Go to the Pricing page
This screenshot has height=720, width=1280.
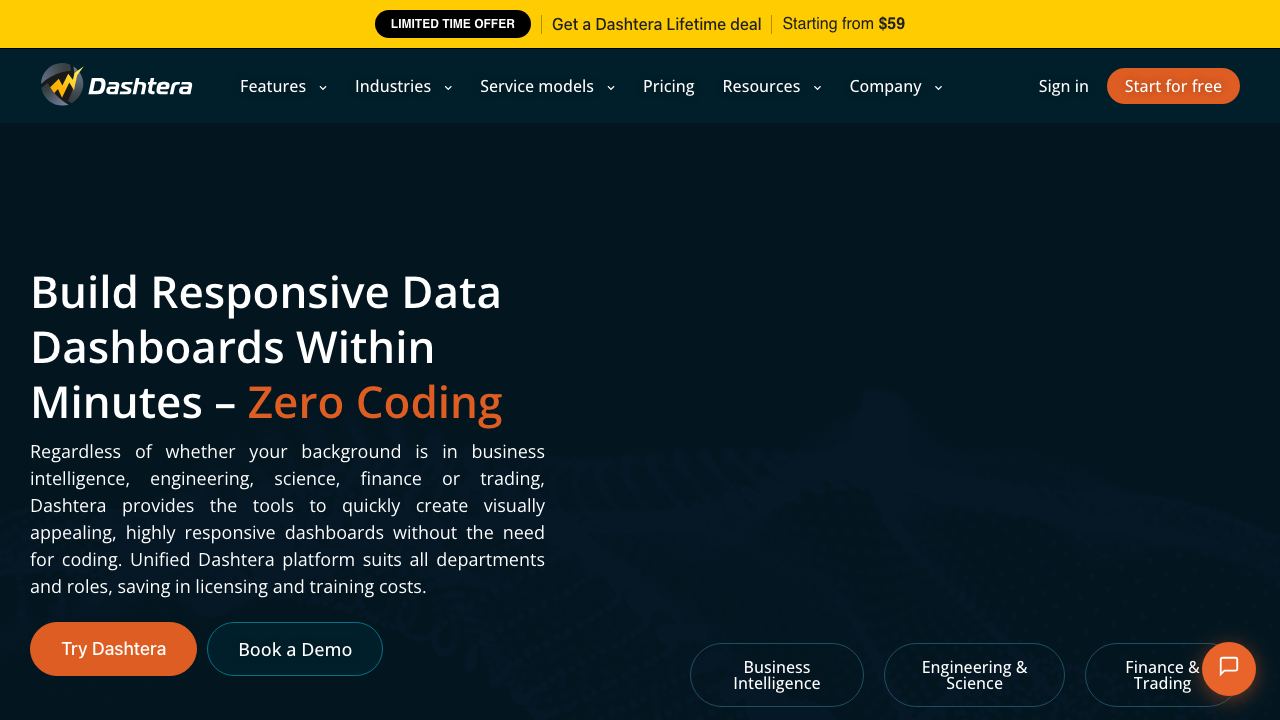click(669, 86)
